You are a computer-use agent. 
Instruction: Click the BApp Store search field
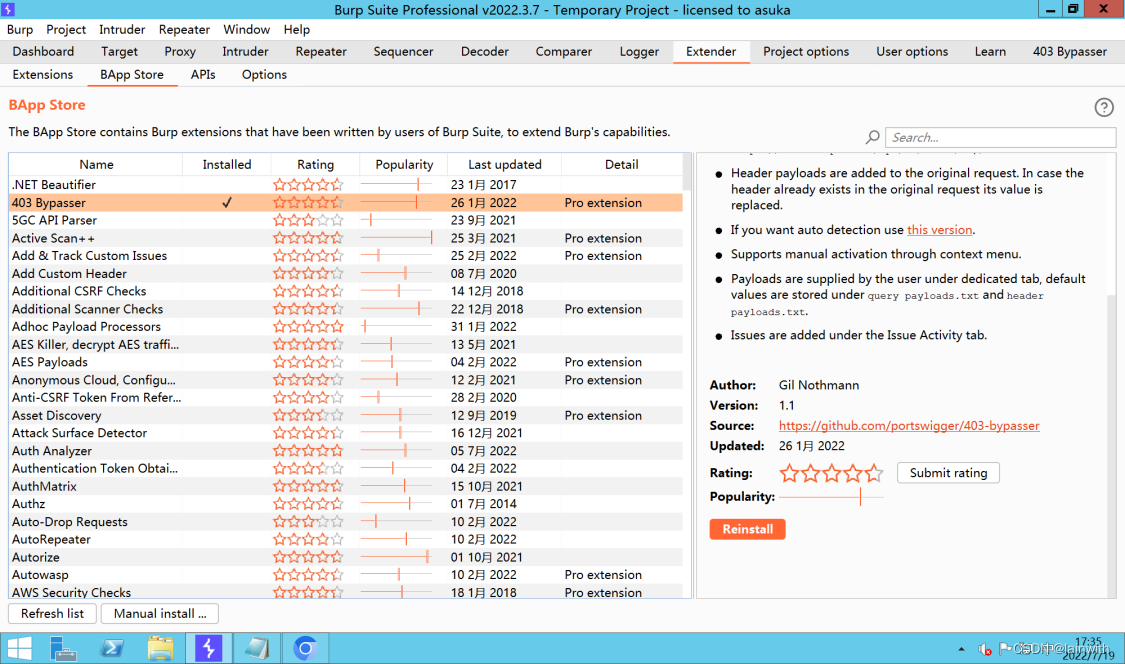pos(1000,137)
